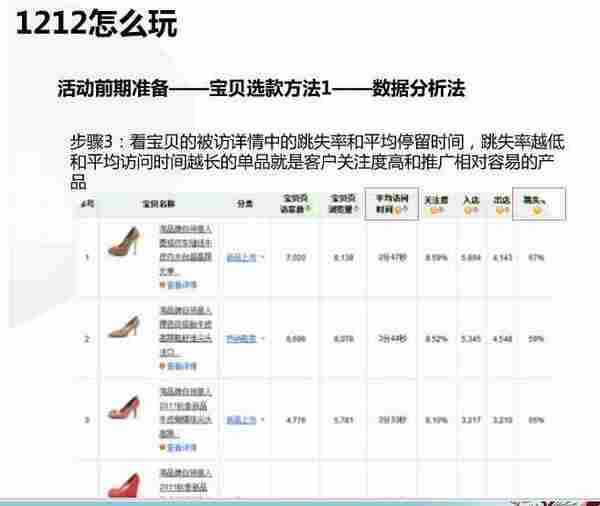Select the row 3 关注度 percentage cell
600x506 pixels.
pos(436,420)
